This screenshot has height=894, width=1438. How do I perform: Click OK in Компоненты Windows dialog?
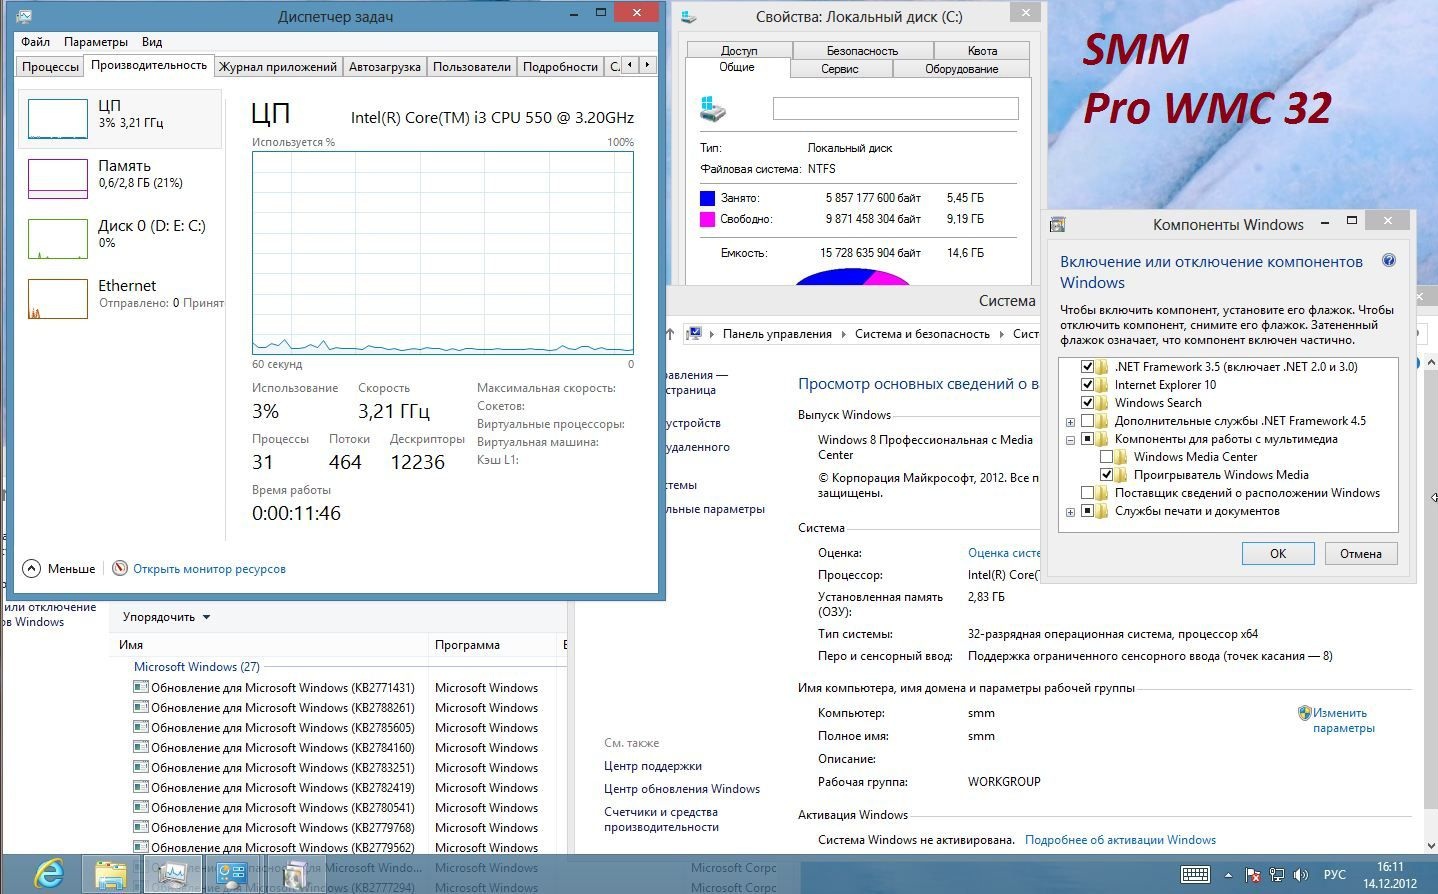tap(1278, 553)
